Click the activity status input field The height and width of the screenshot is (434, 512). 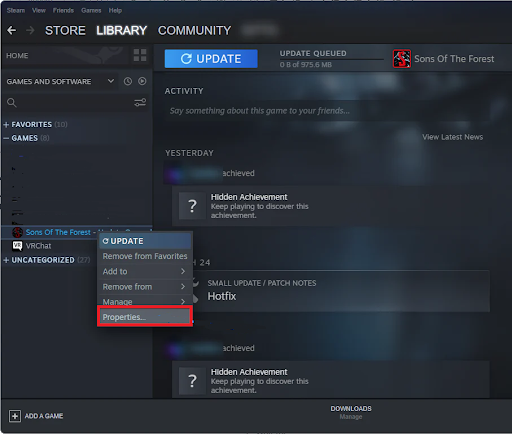[x=327, y=111]
